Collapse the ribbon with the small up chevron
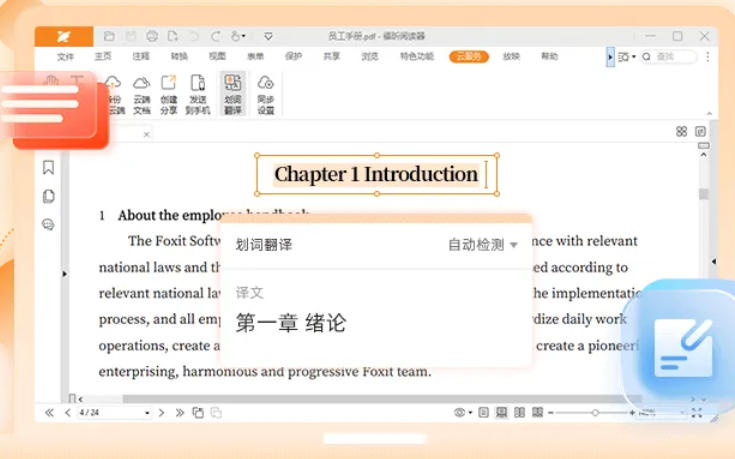 709,113
